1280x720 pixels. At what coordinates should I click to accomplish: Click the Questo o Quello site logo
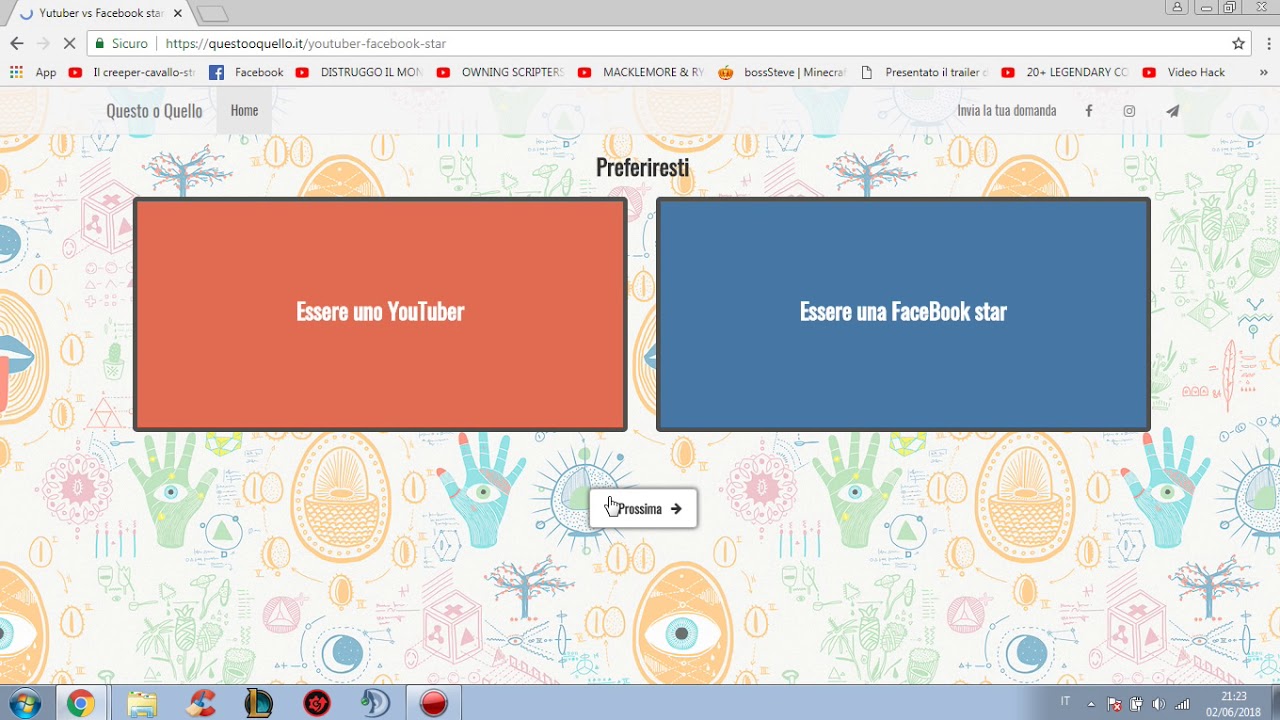pyautogui.click(x=154, y=111)
